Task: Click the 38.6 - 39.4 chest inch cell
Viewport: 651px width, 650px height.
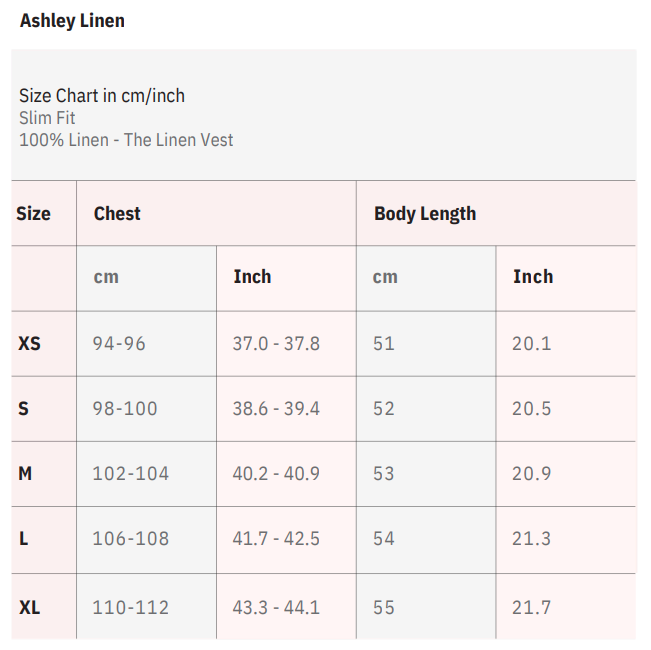Action: click(276, 409)
